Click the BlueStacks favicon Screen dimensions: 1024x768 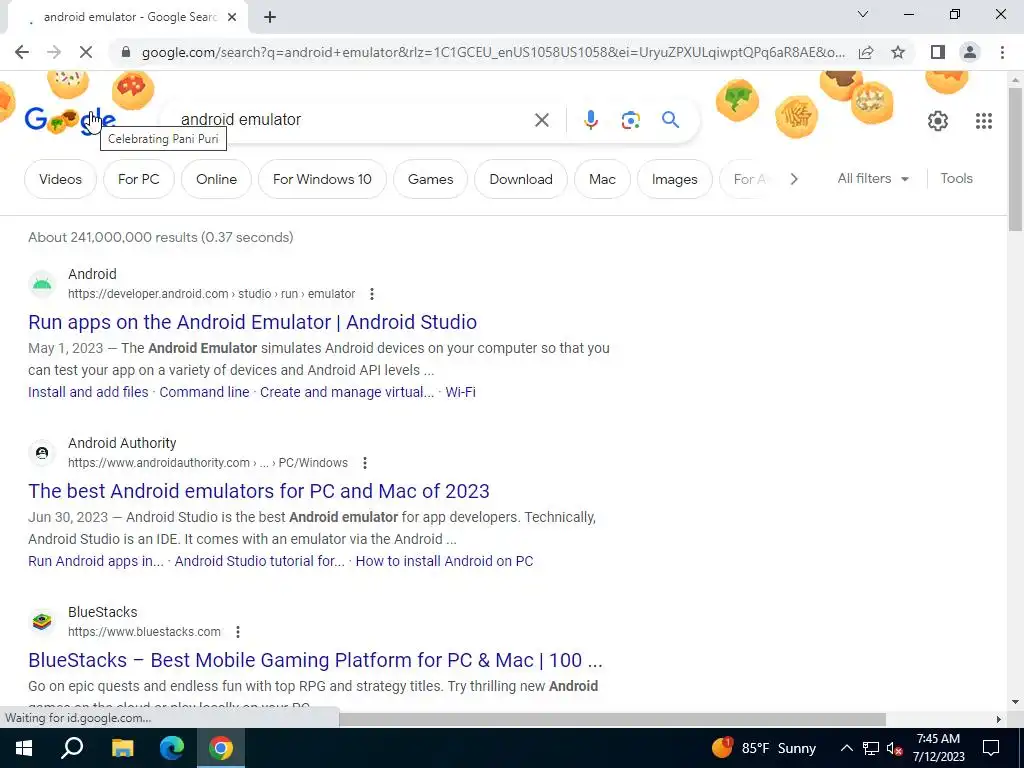42,622
